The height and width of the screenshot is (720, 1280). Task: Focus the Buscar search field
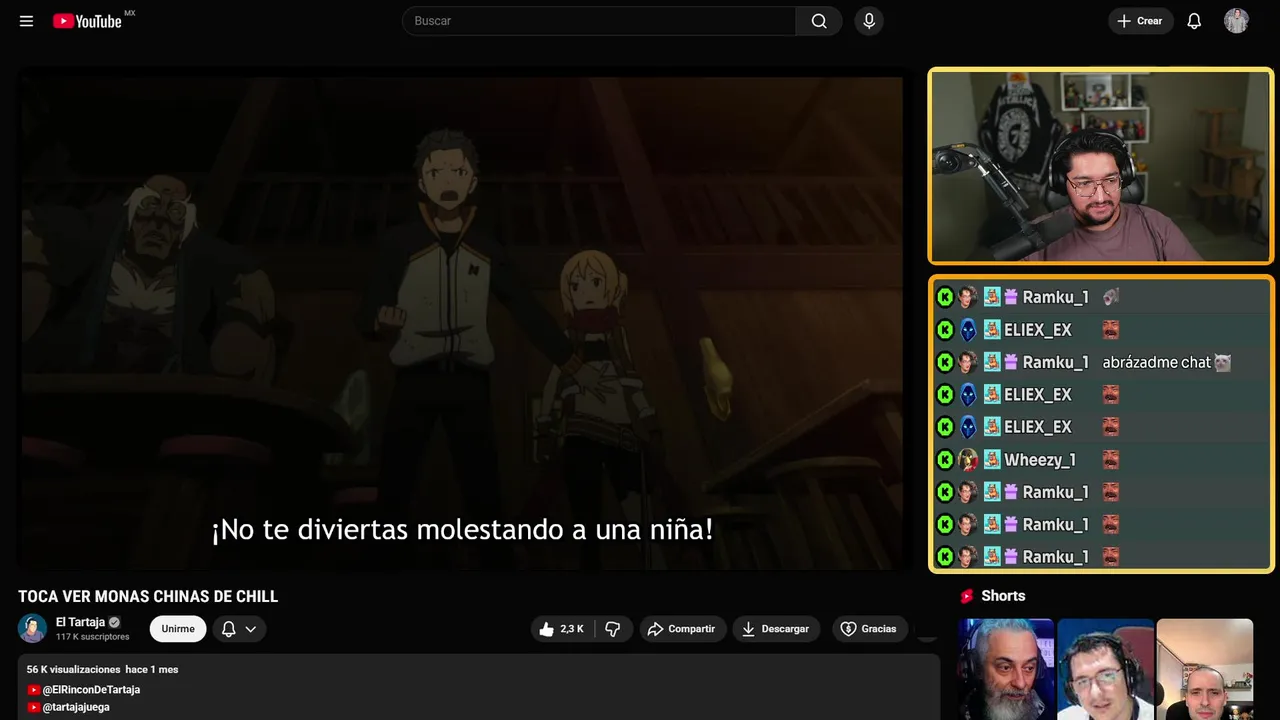pyautogui.click(x=599, y=21)
